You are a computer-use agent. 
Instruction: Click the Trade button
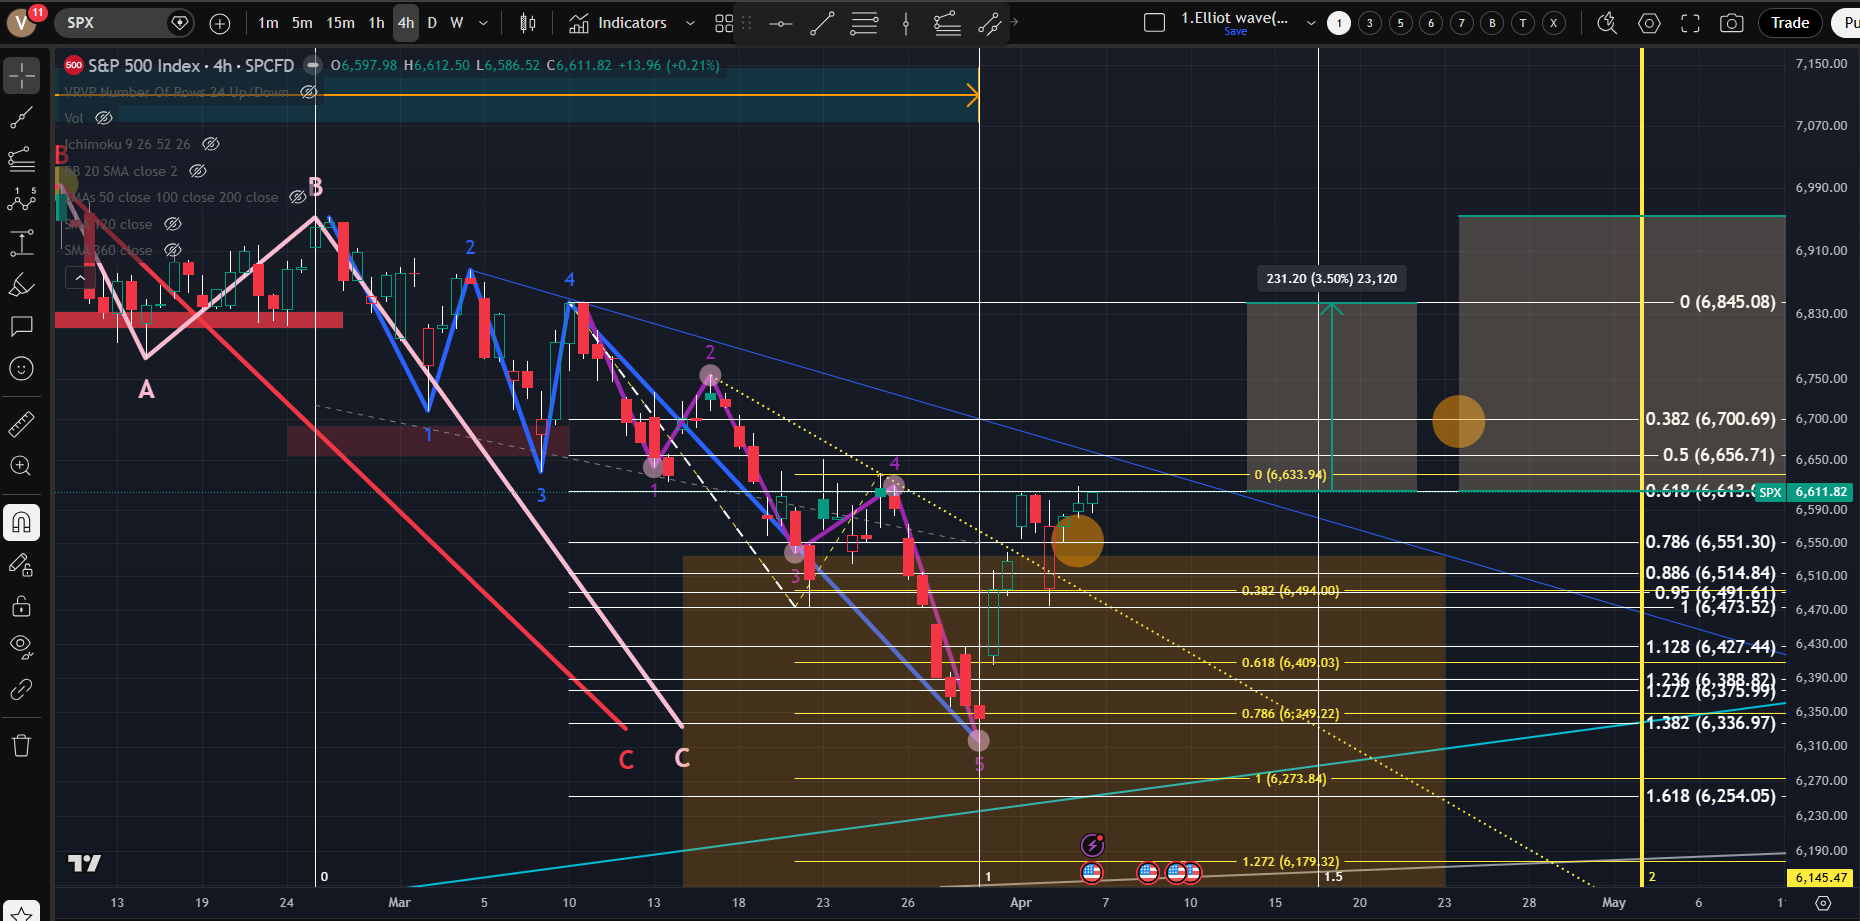click(1790, 23)
